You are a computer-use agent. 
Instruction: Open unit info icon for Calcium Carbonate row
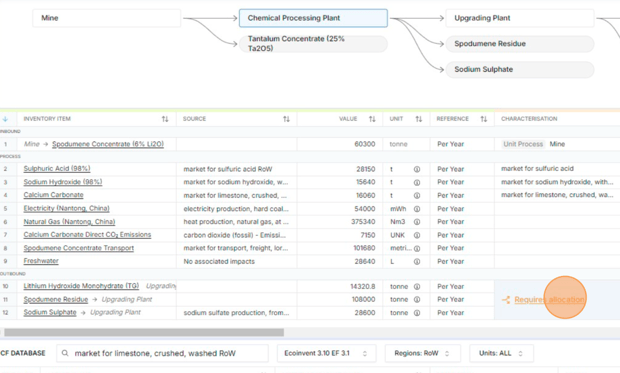417,195
